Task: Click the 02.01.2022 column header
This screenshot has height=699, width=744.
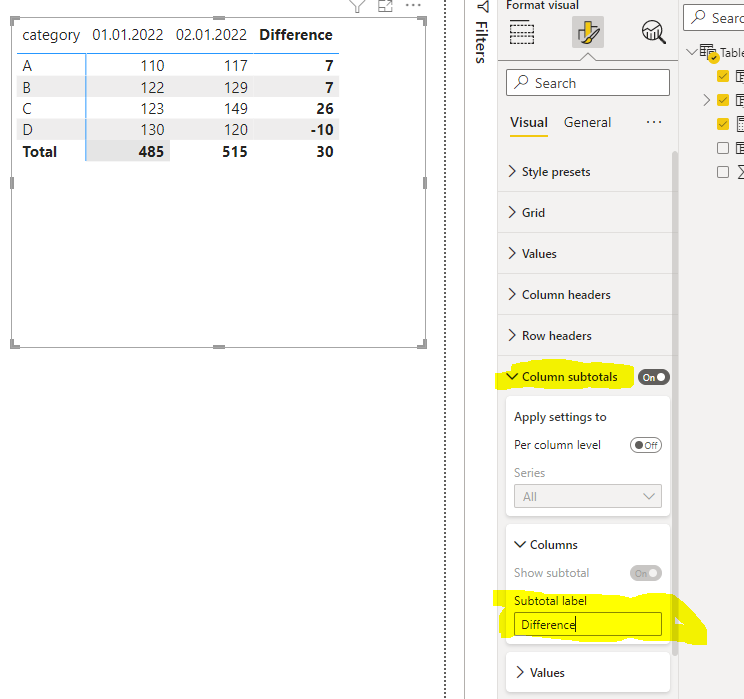Action: (x=211, y=35)
